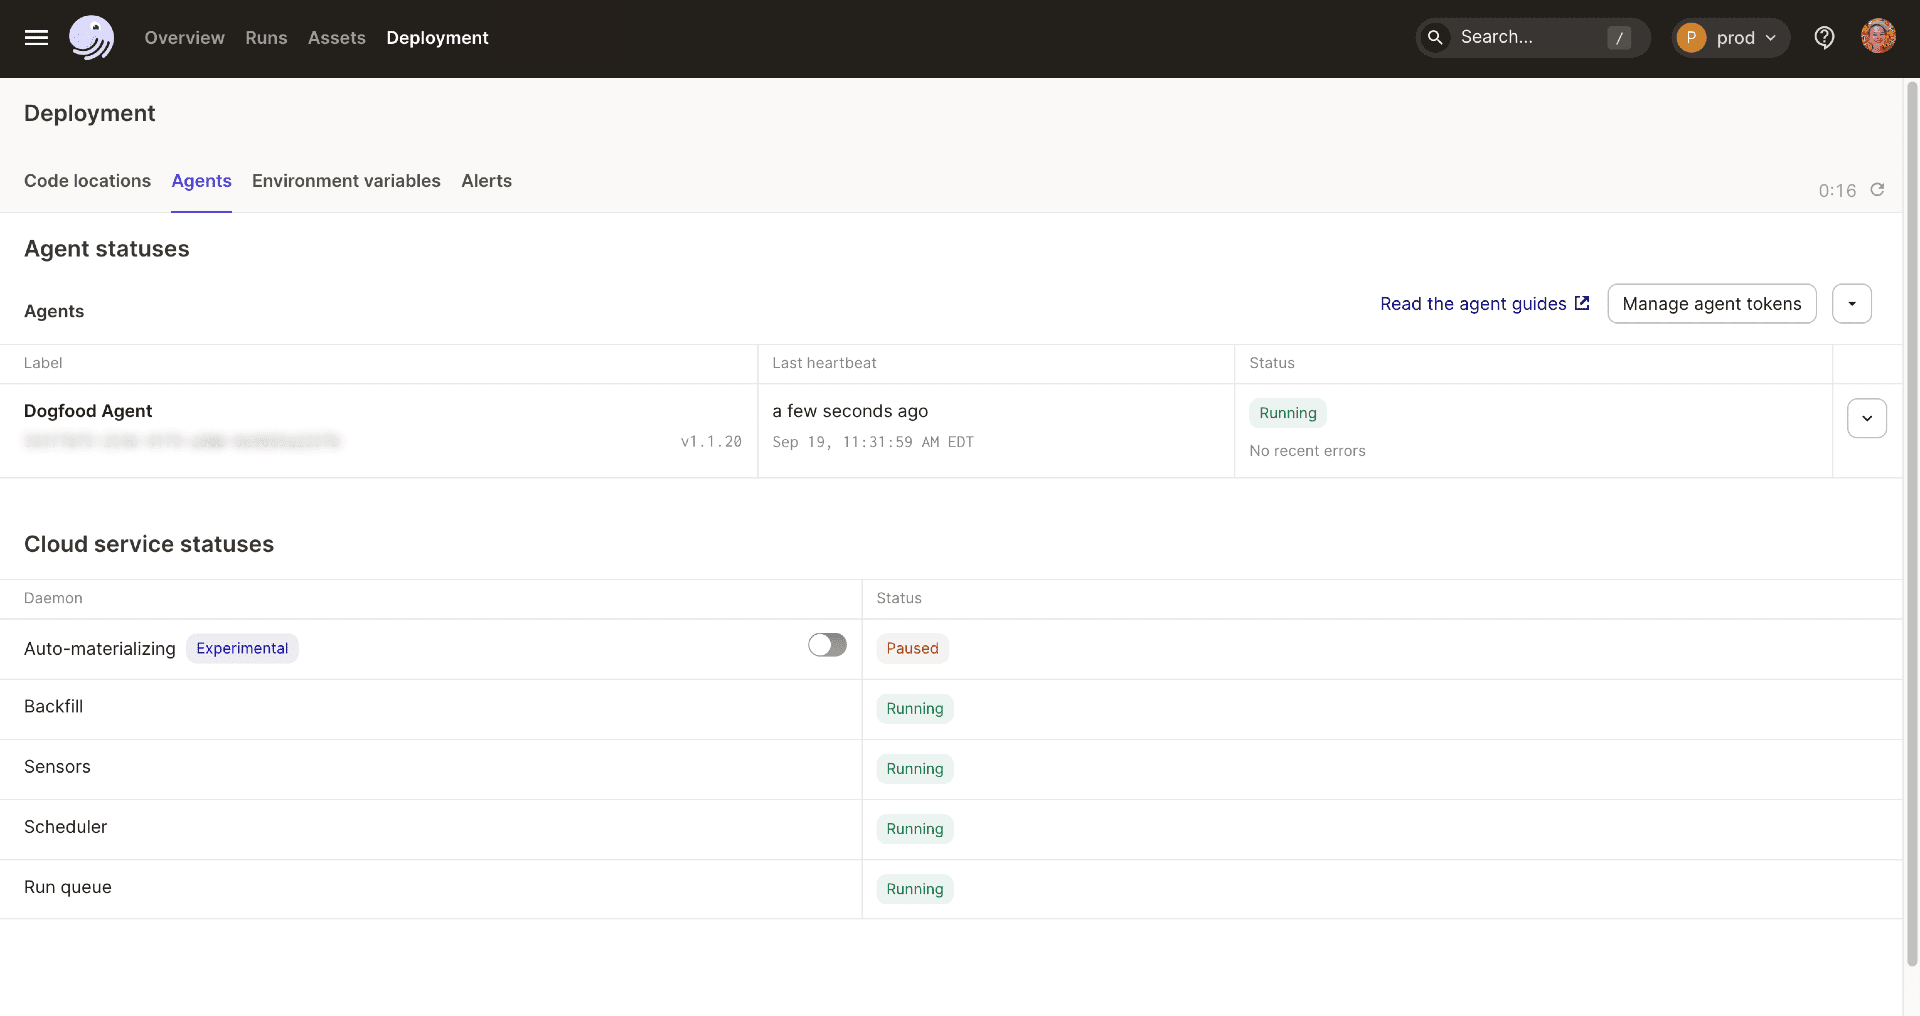Image resolution: width=1920 pixels, height=1016 pixels.
Task: Open Manage agent tokens
Action: tap(1711, 303)
